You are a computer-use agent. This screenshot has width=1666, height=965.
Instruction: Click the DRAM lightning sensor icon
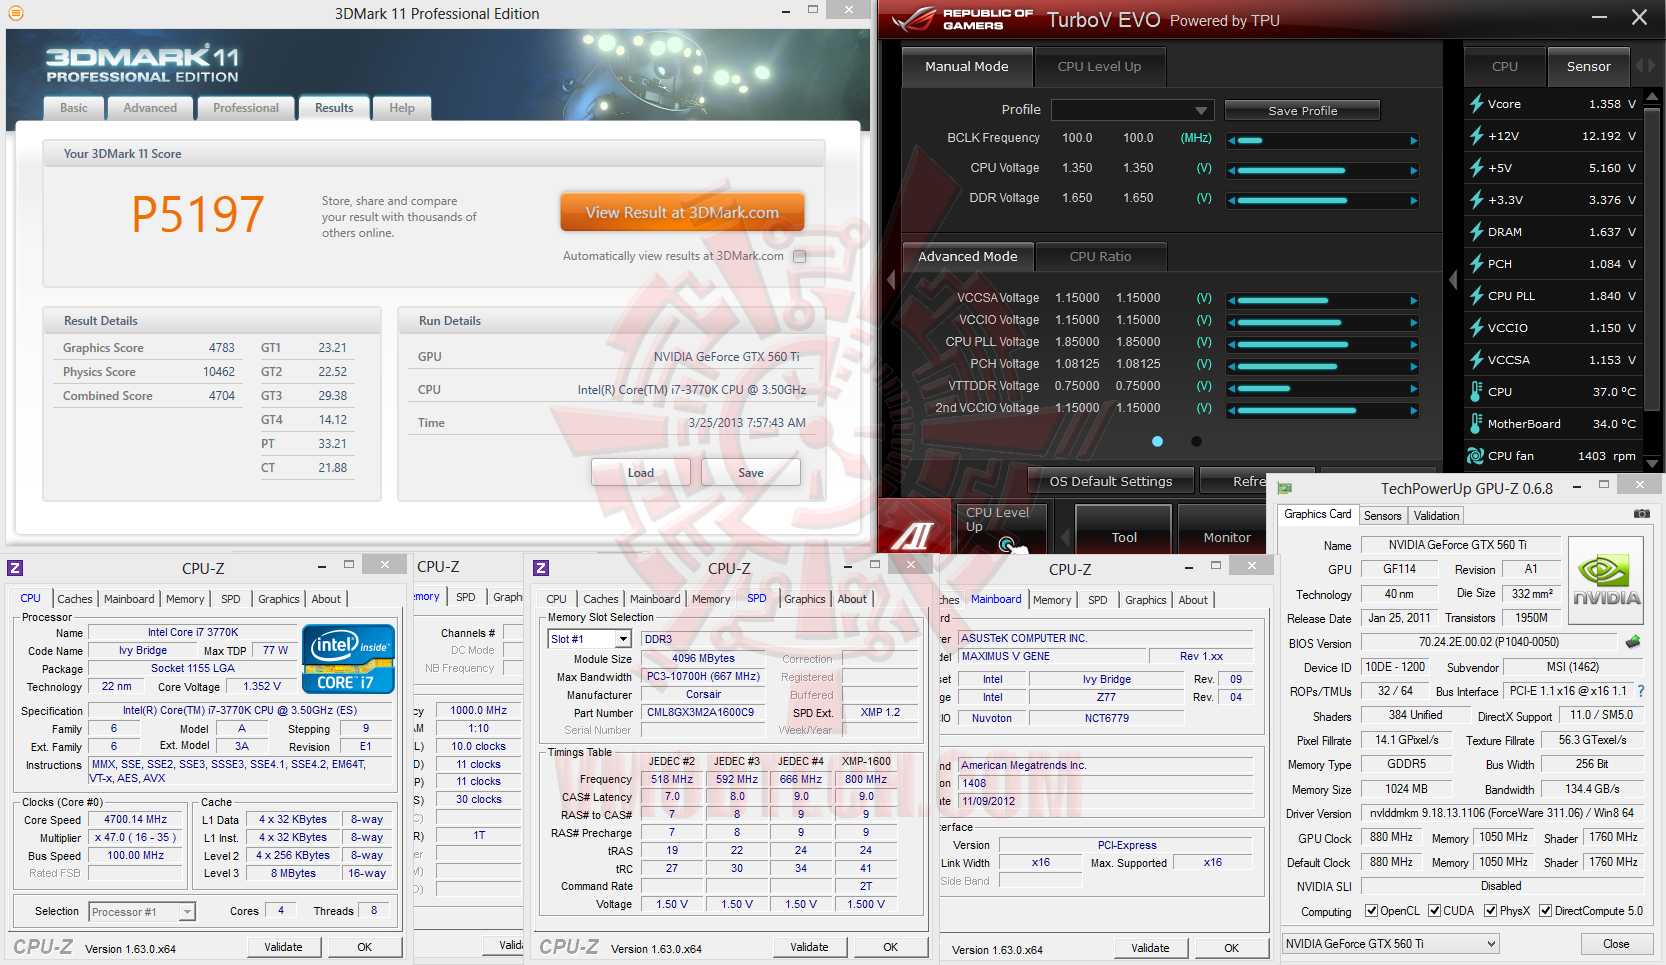click(1476, 231)
